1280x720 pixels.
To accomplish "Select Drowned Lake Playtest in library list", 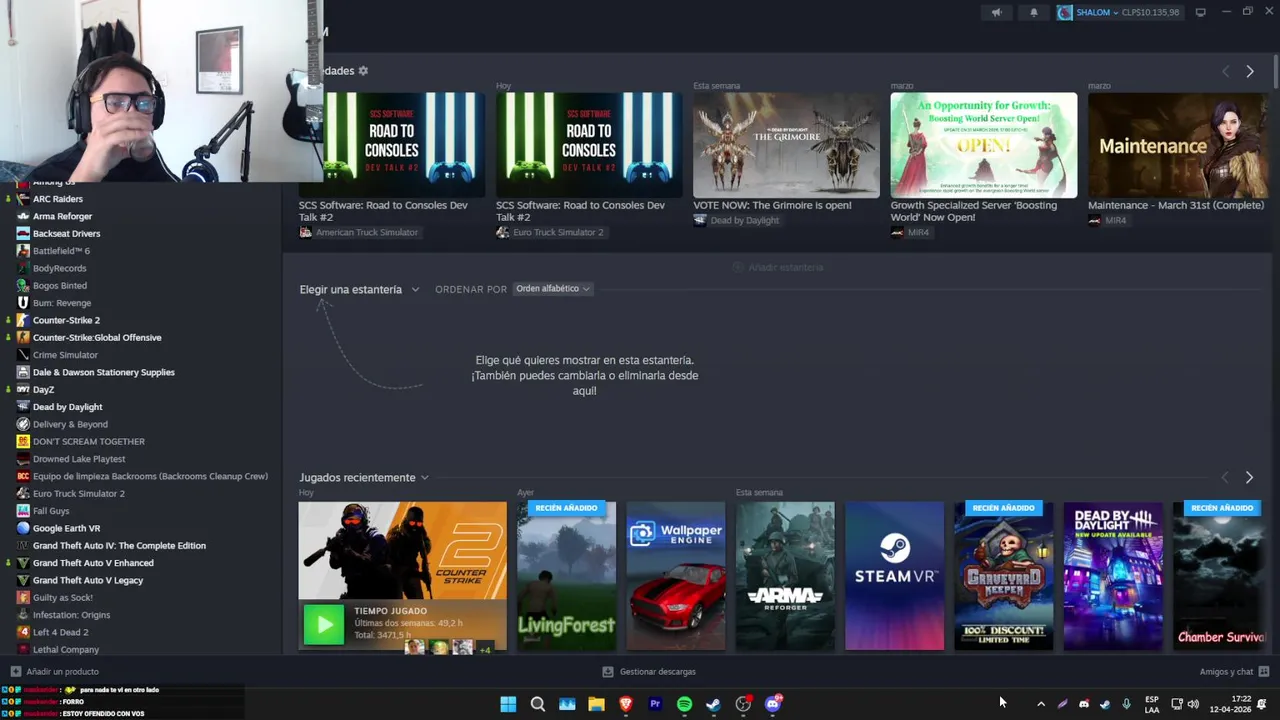I will tap(79, 459).
